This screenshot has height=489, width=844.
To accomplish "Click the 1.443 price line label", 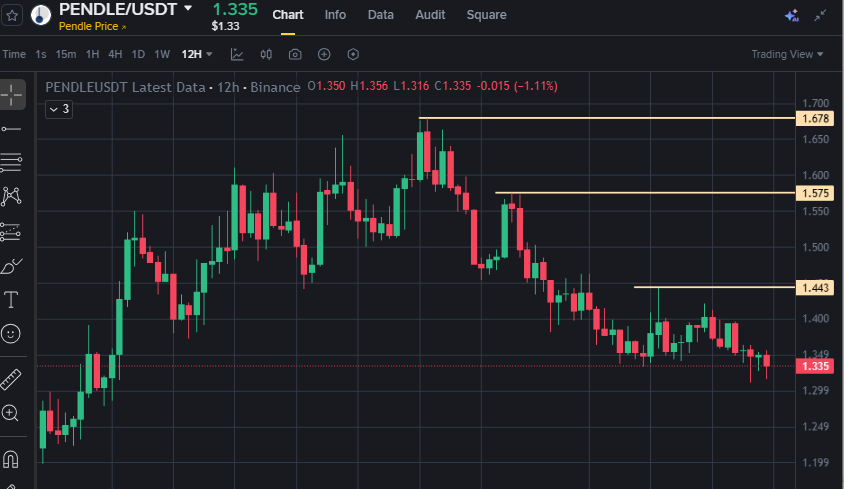I will 815,288.
